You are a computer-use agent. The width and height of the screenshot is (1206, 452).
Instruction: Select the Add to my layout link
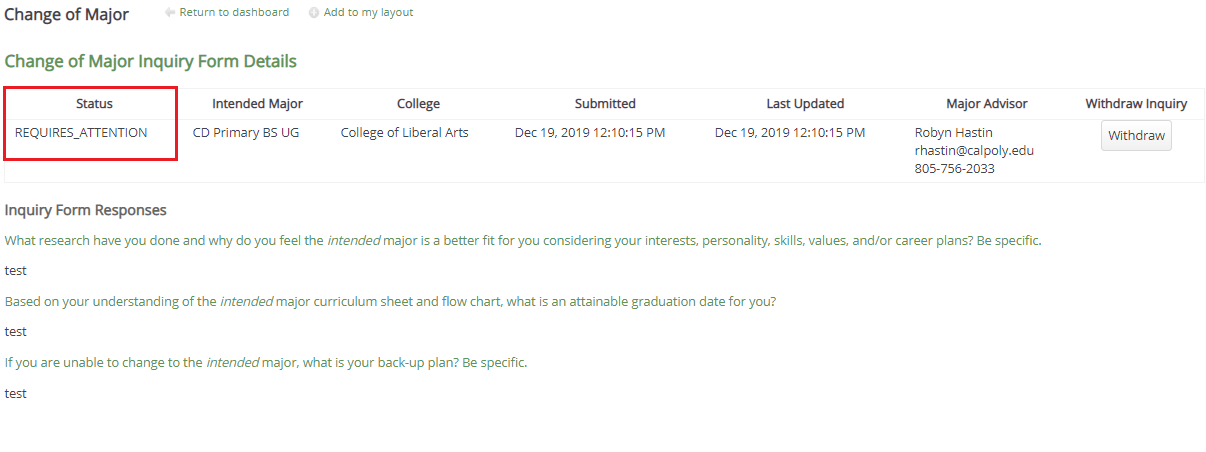click(x=368, y=12)
